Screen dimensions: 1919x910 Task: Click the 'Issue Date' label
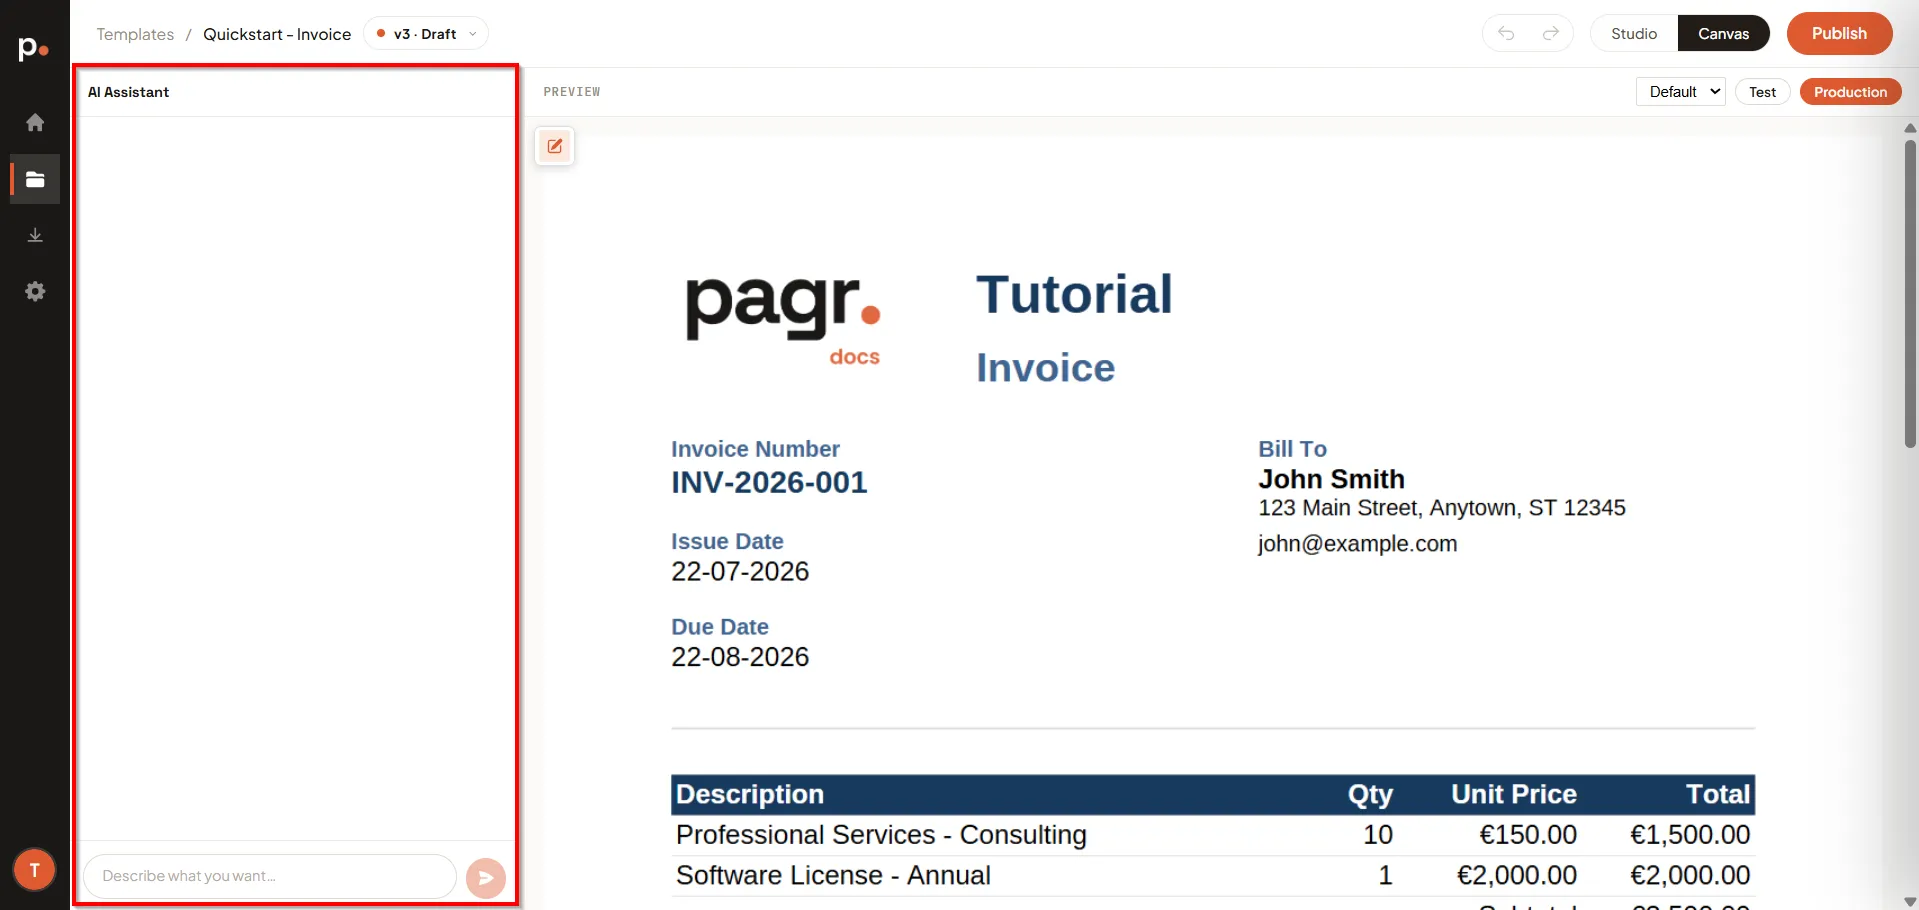coord(727,542)
